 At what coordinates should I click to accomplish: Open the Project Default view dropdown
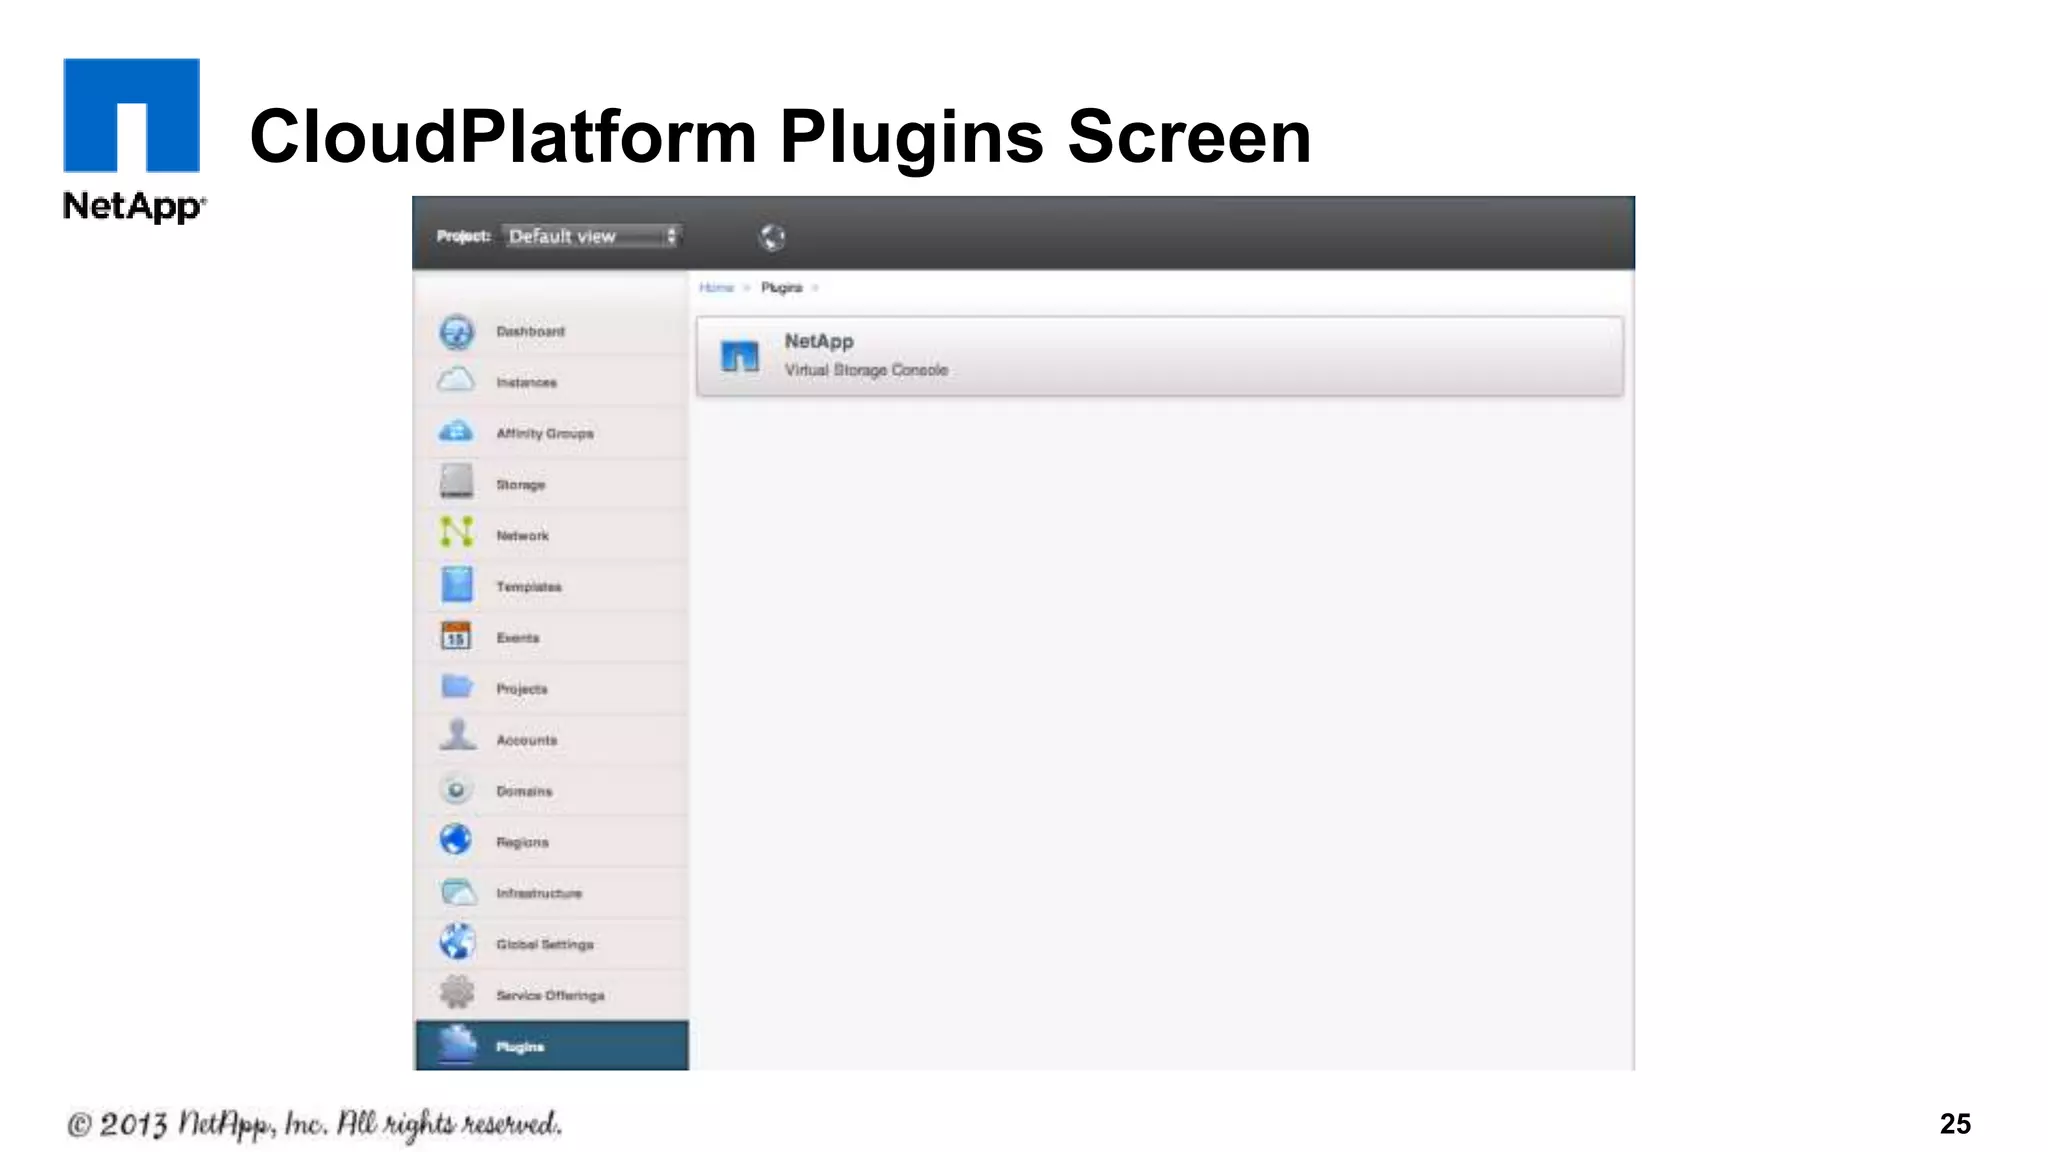592,236
